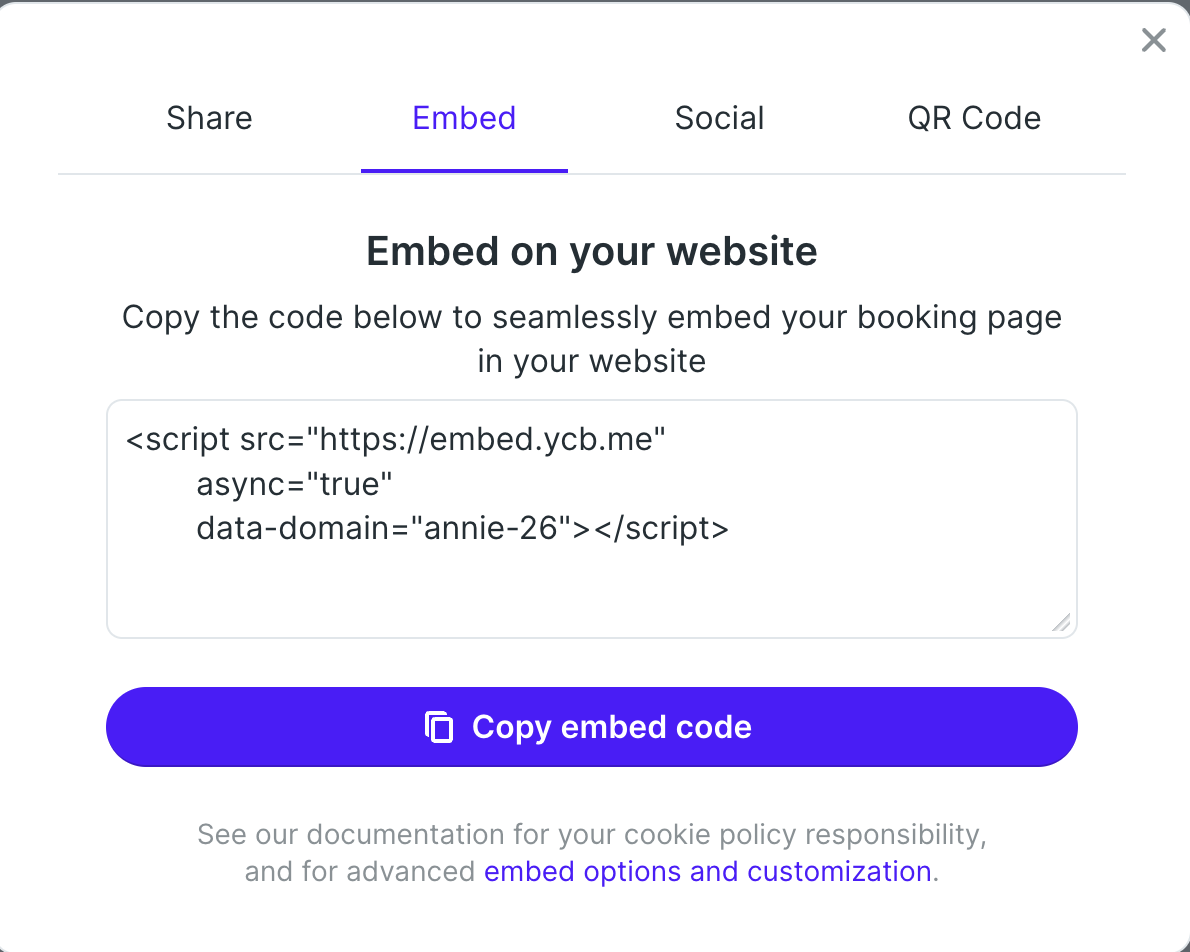Click the cookie policy documentation text
The image size is (1190, 952).
[592, 834]
